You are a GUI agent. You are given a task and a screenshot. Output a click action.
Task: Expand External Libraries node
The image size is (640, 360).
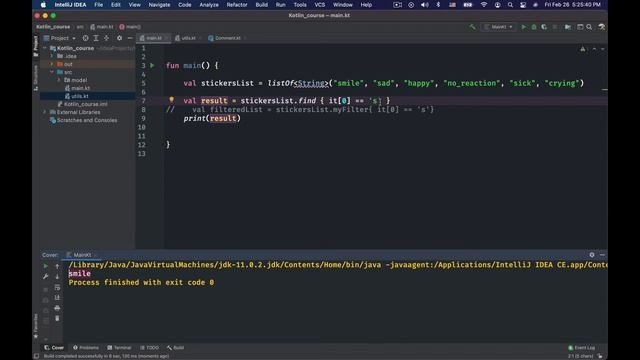tap(45, 112)
